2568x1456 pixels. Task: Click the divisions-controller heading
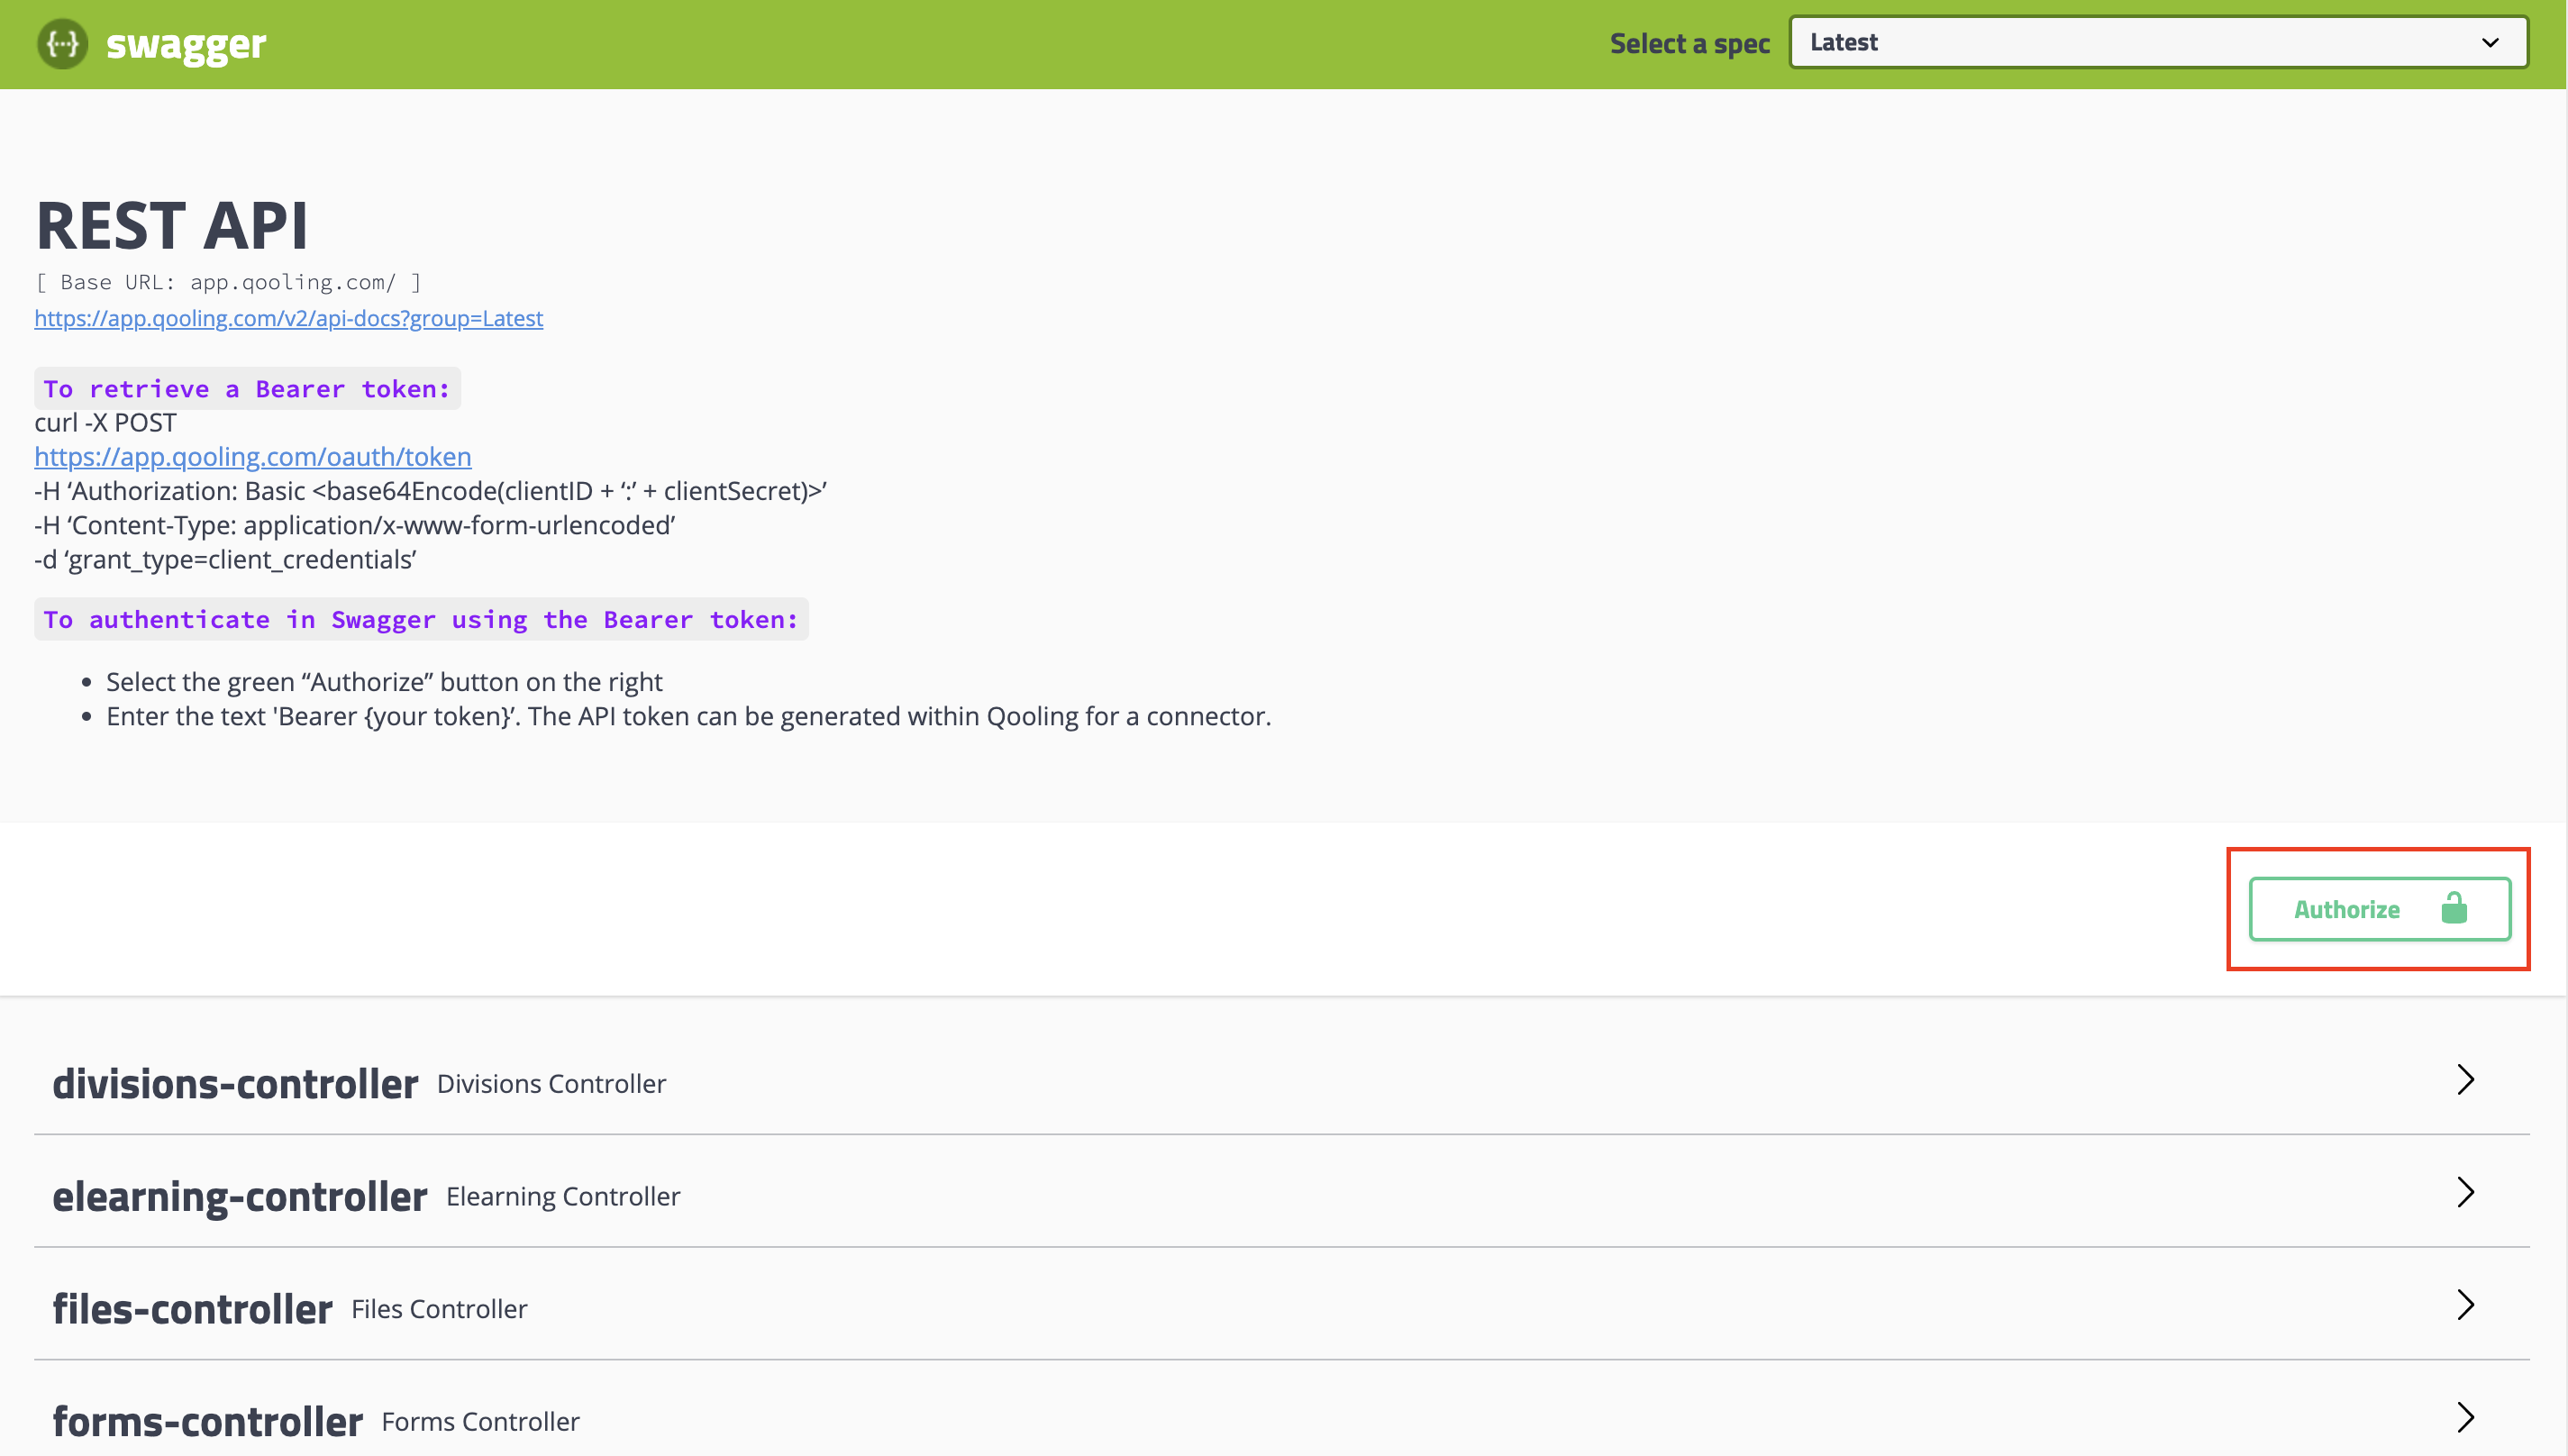tap(235, 1084)
